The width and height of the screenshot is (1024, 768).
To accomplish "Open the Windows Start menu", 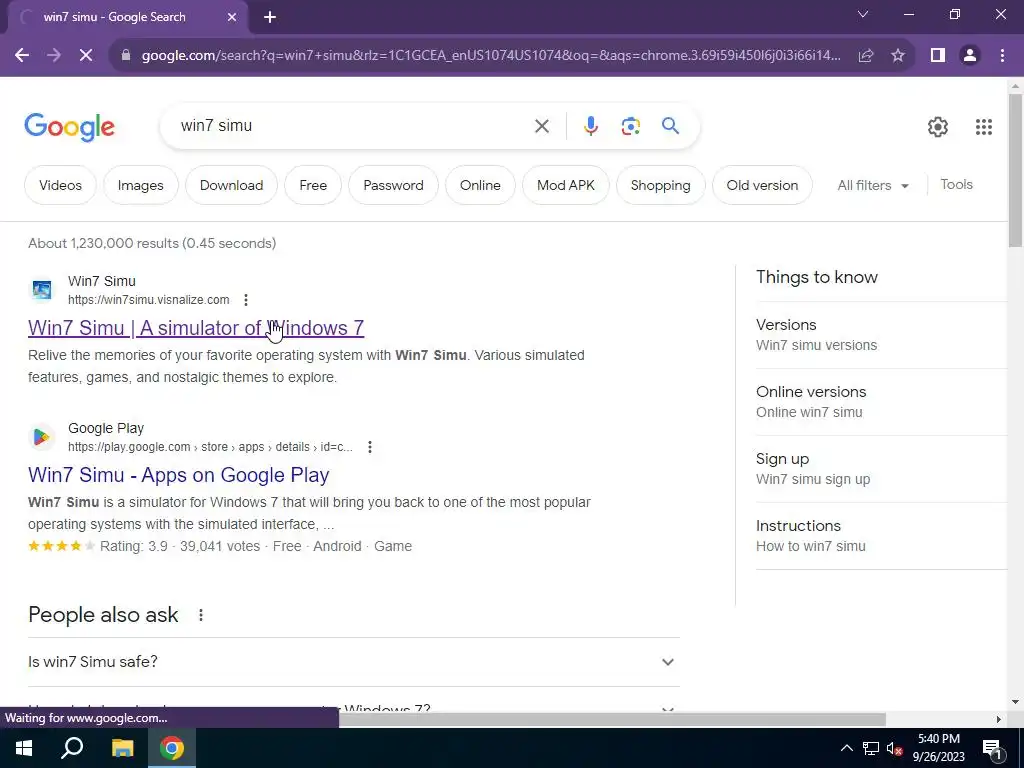I will [x=24, y=748].
